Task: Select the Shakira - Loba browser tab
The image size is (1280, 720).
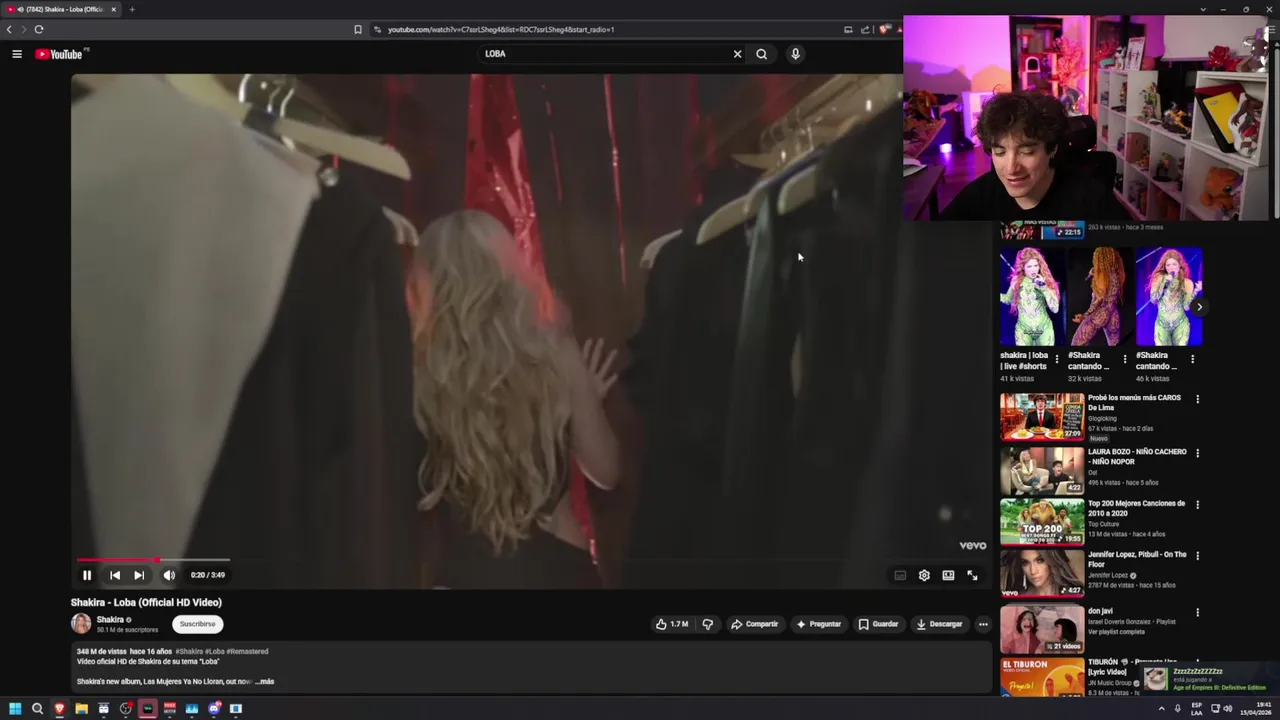Action: [60, 9]
